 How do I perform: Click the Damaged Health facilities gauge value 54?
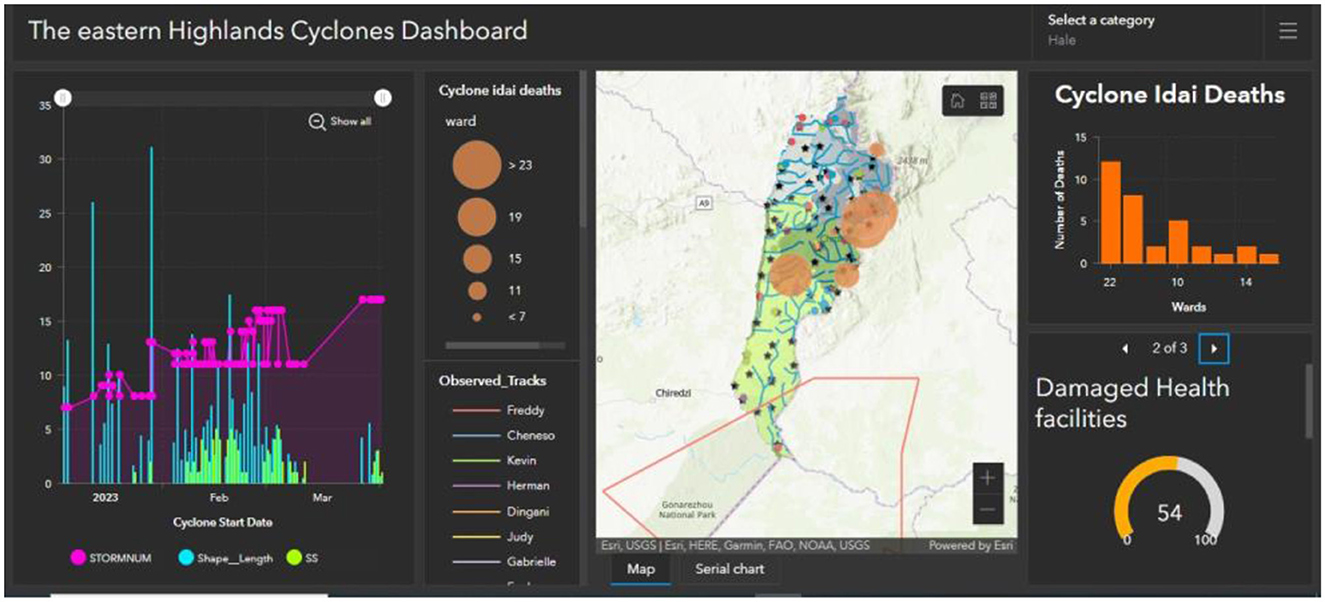pyautogui.click(x=1169, y=513)
